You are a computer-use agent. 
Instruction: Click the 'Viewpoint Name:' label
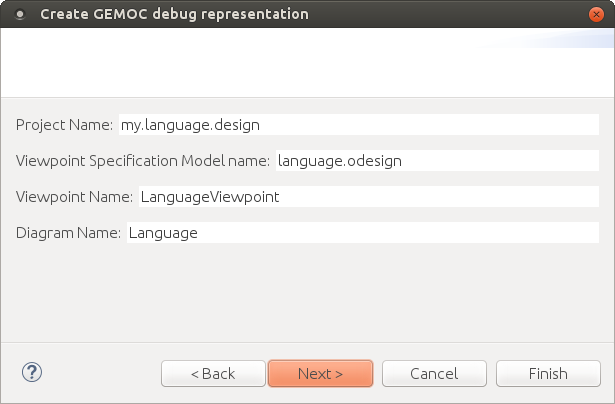click(74, 197)
